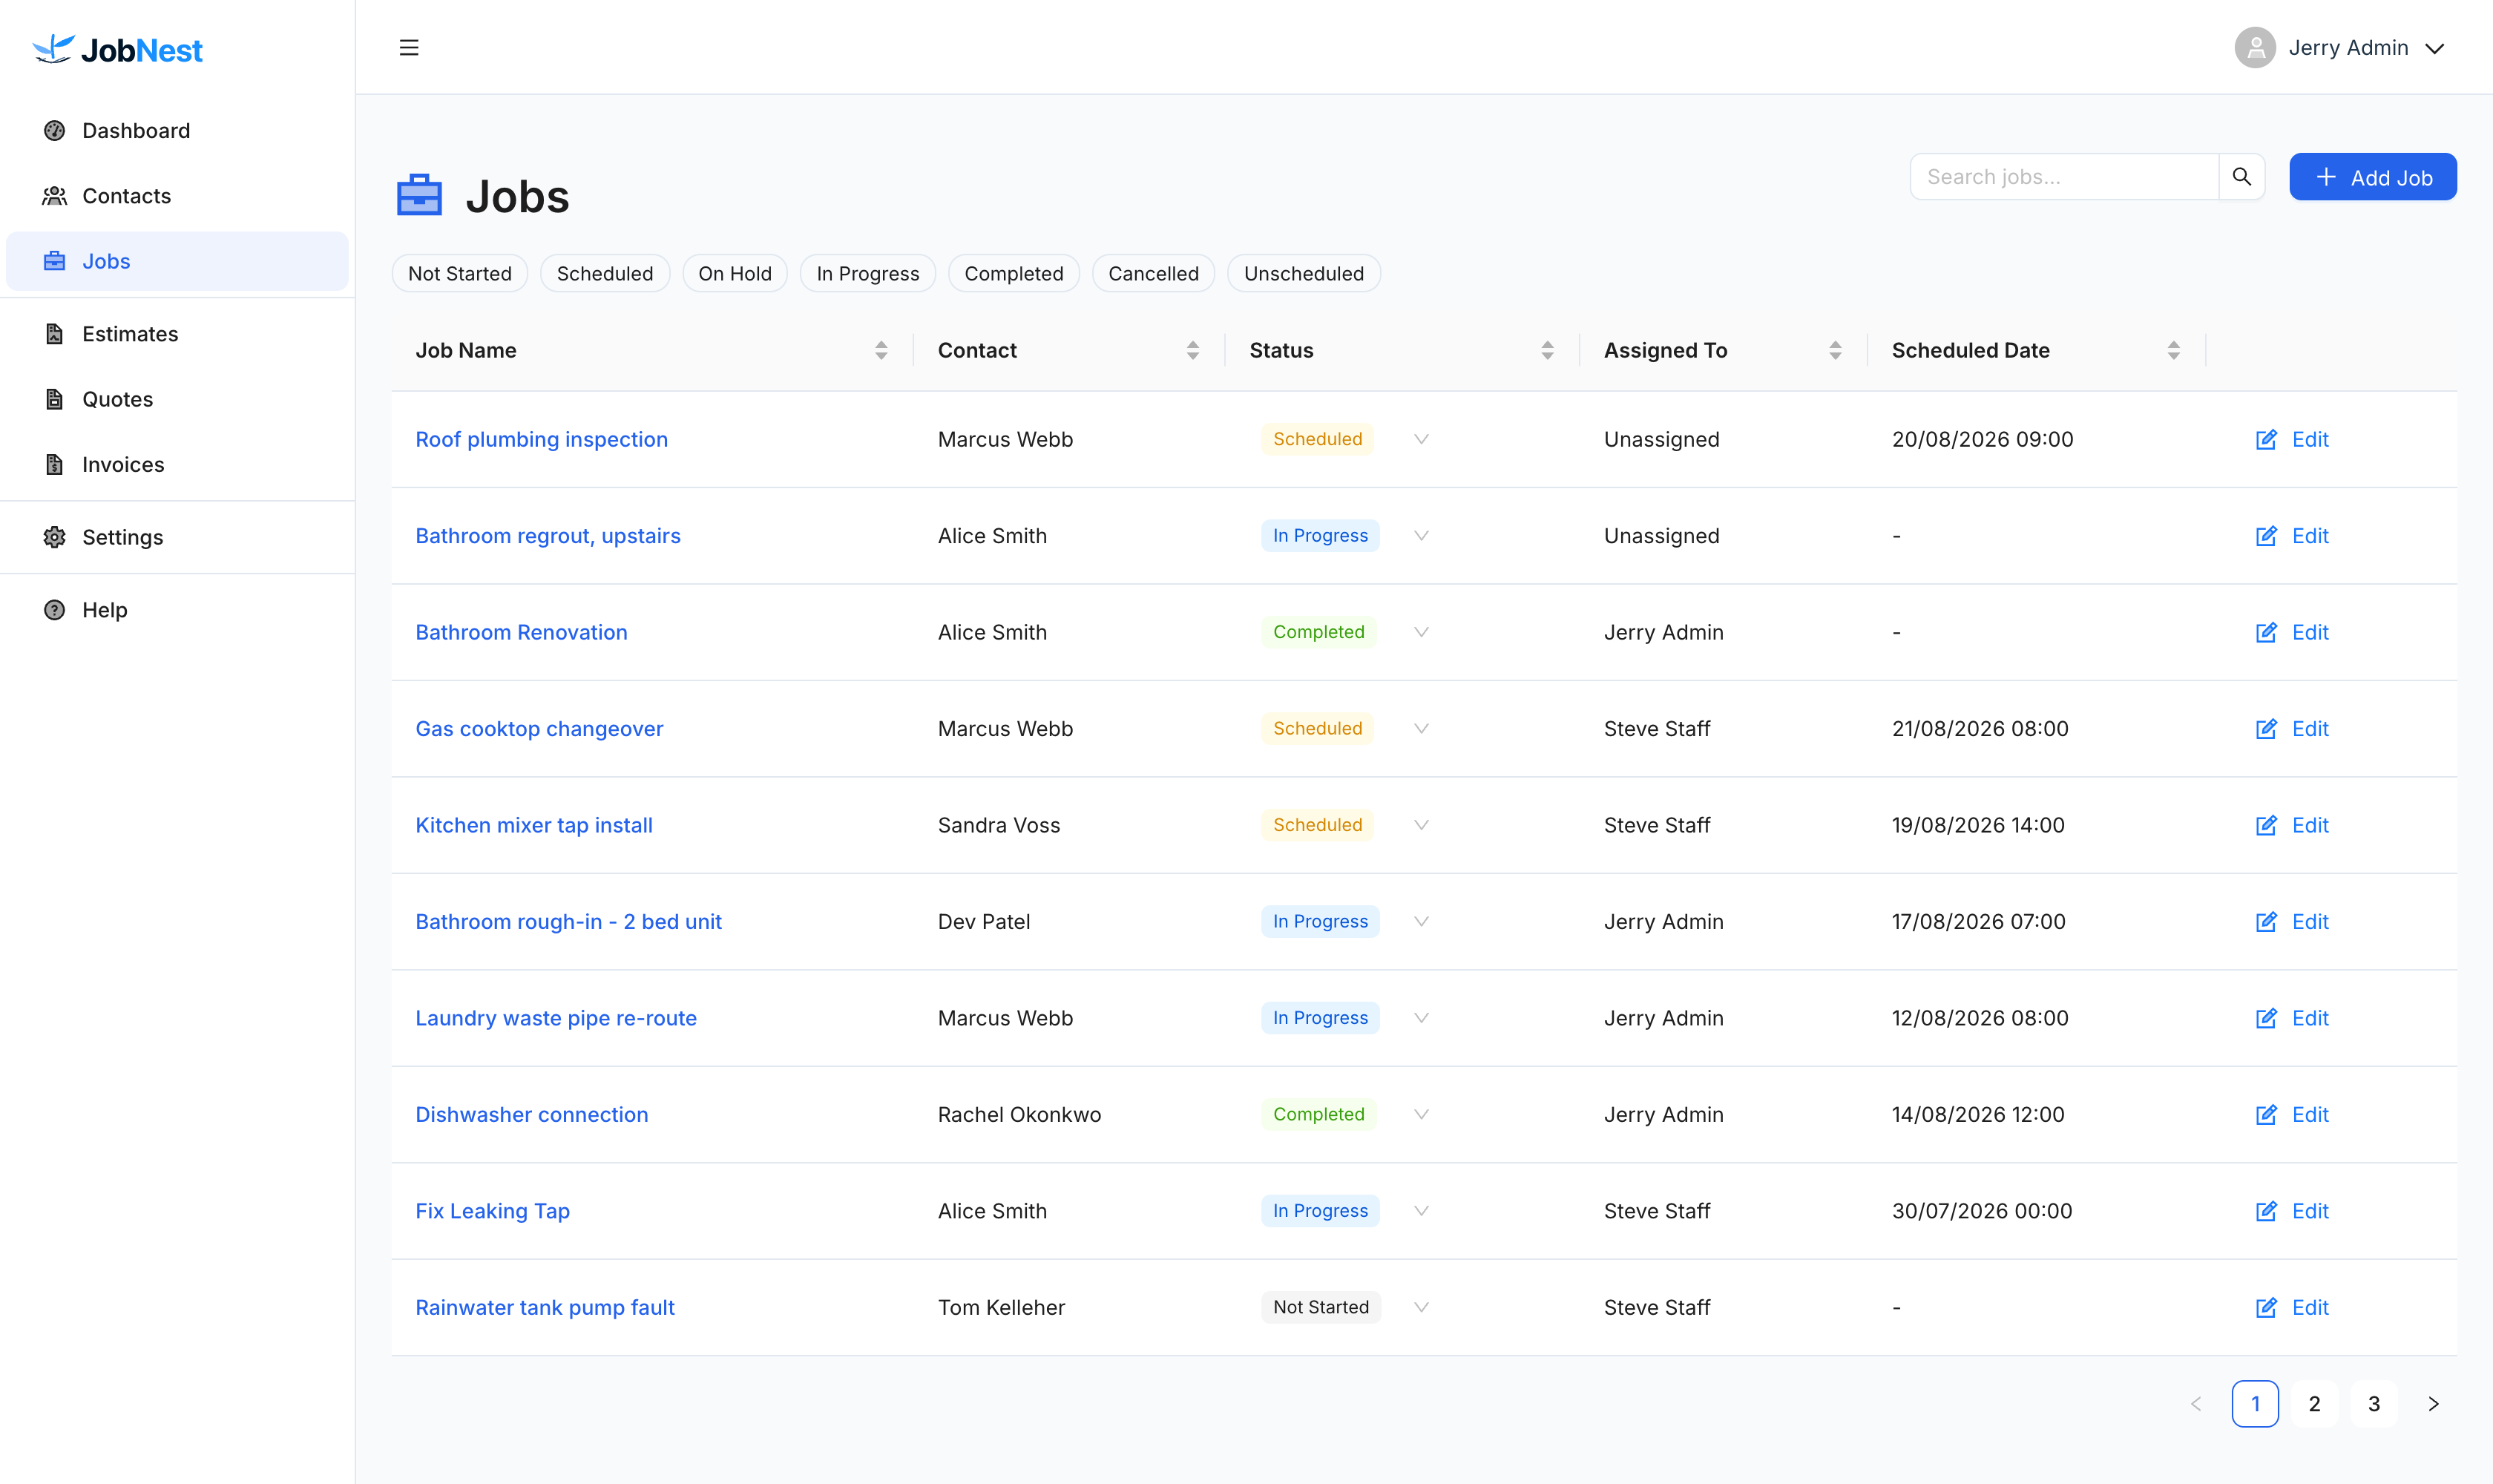Toggle the Cancelled filter chip
Image resolution: width=2493 pixels, height=1484 pixels.
1153,274
